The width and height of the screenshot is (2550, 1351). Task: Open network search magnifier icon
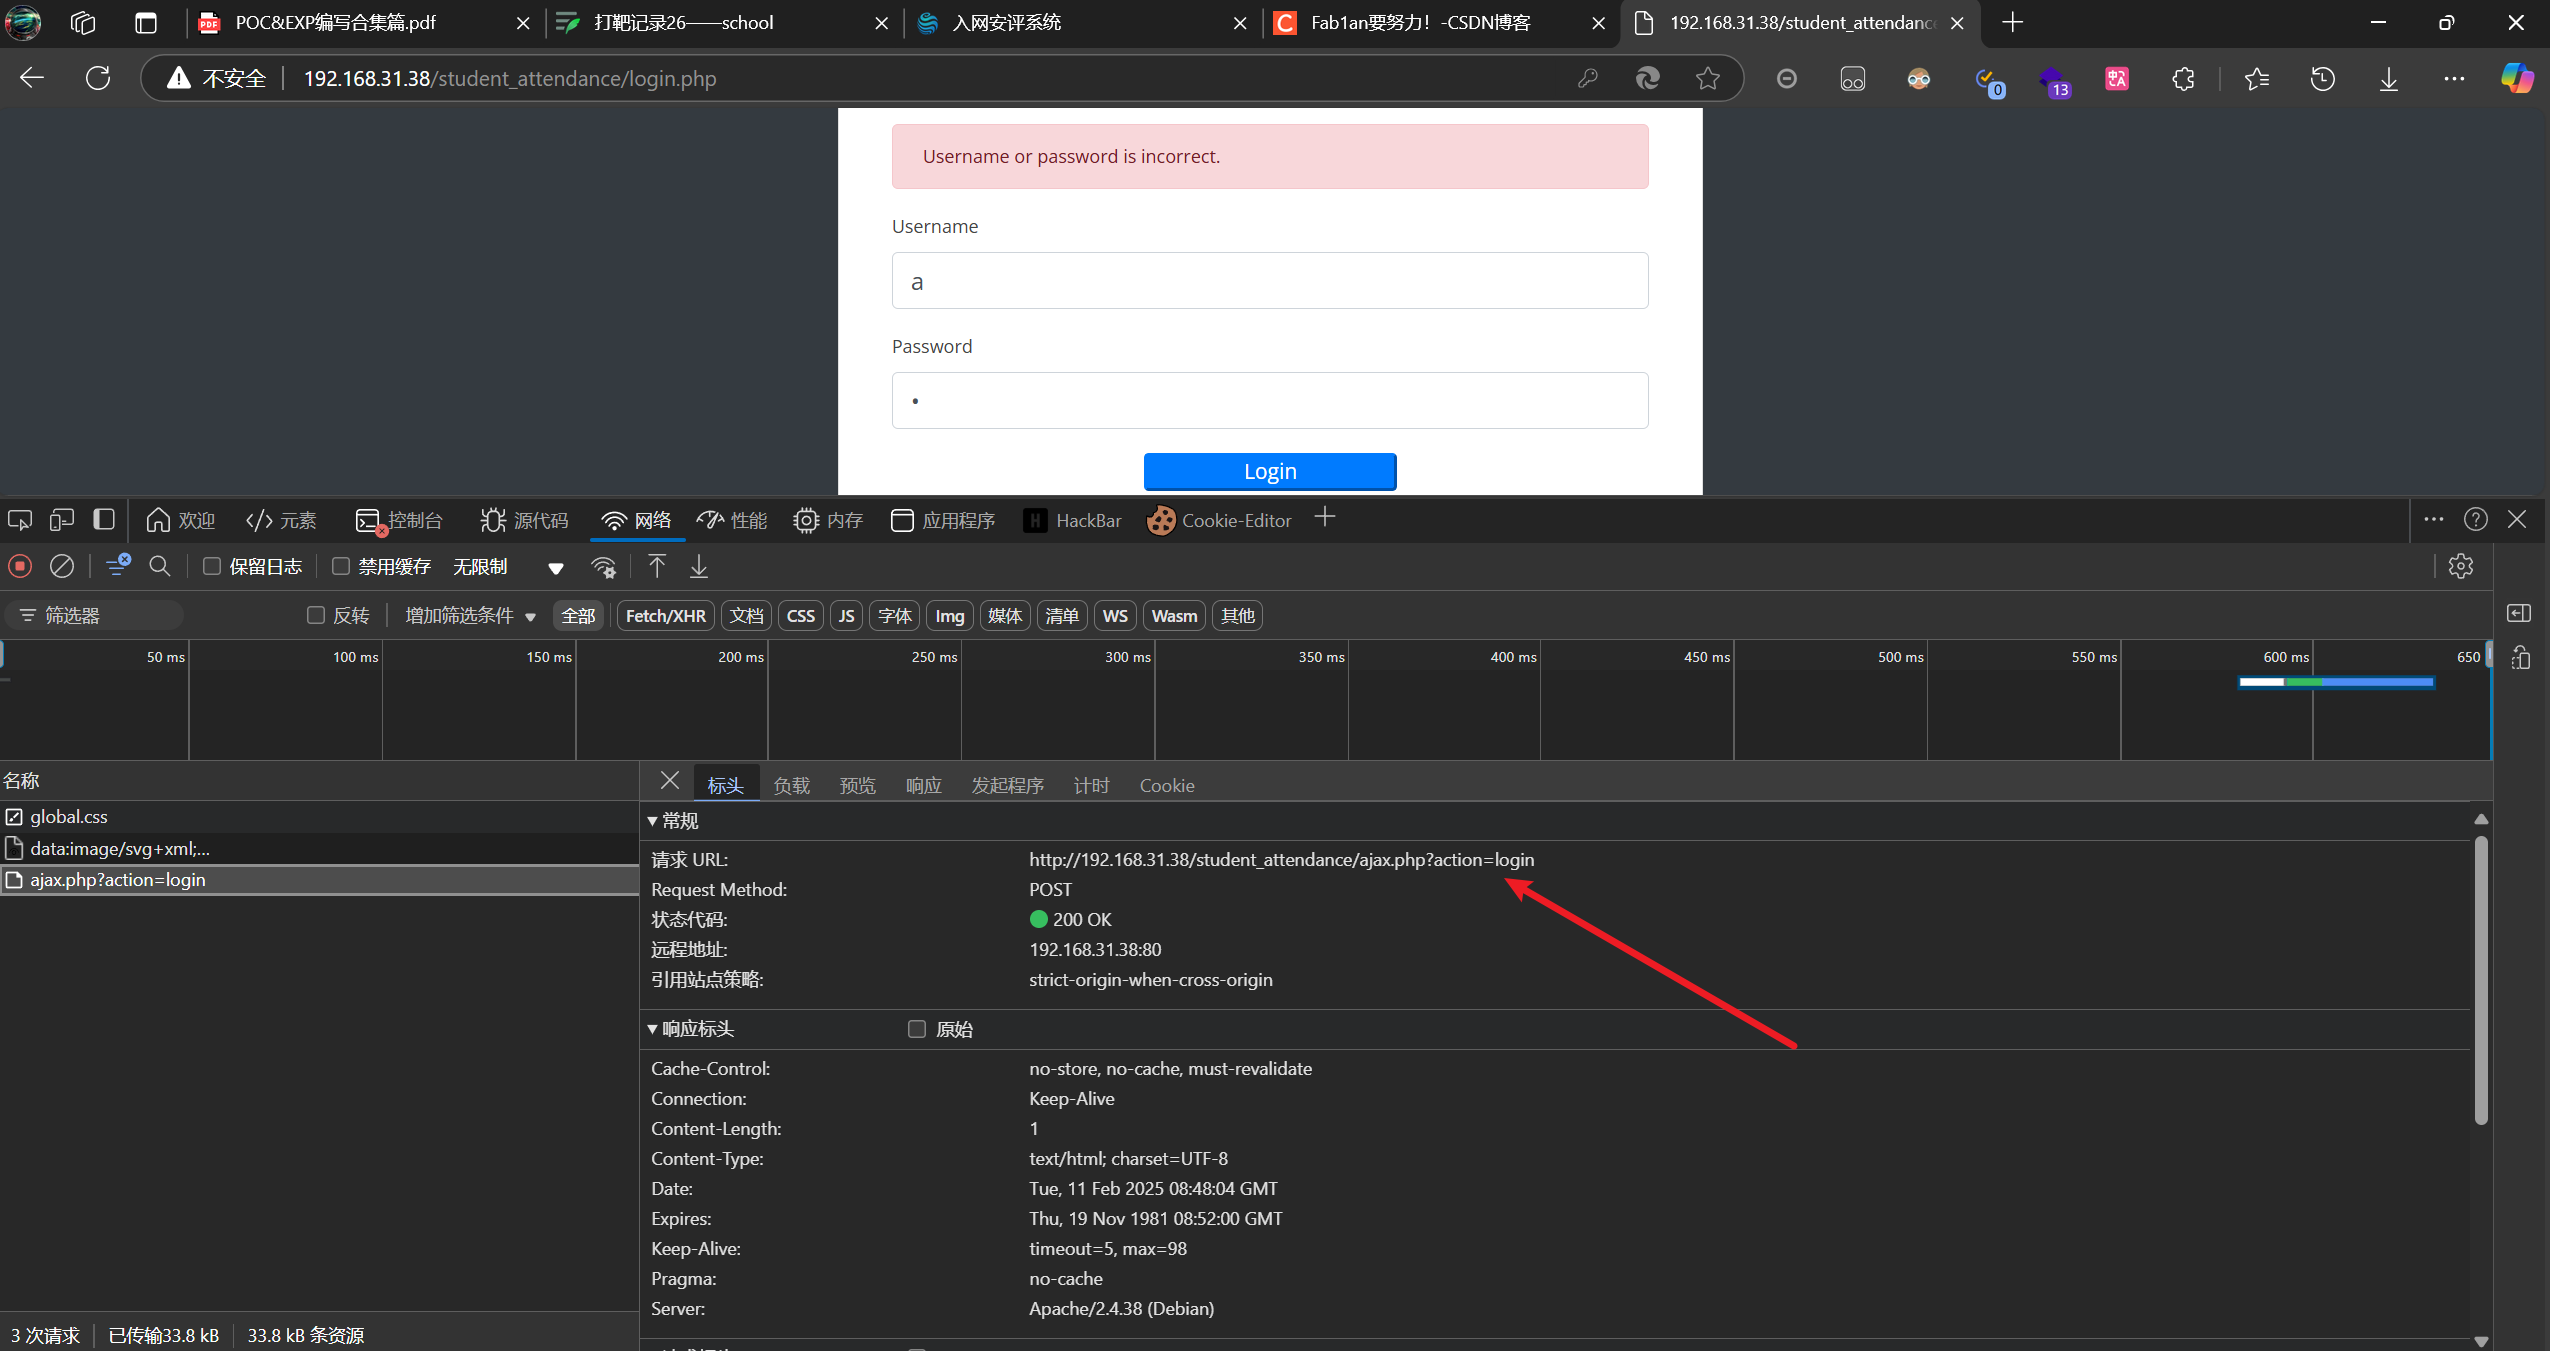pos(160,566)
